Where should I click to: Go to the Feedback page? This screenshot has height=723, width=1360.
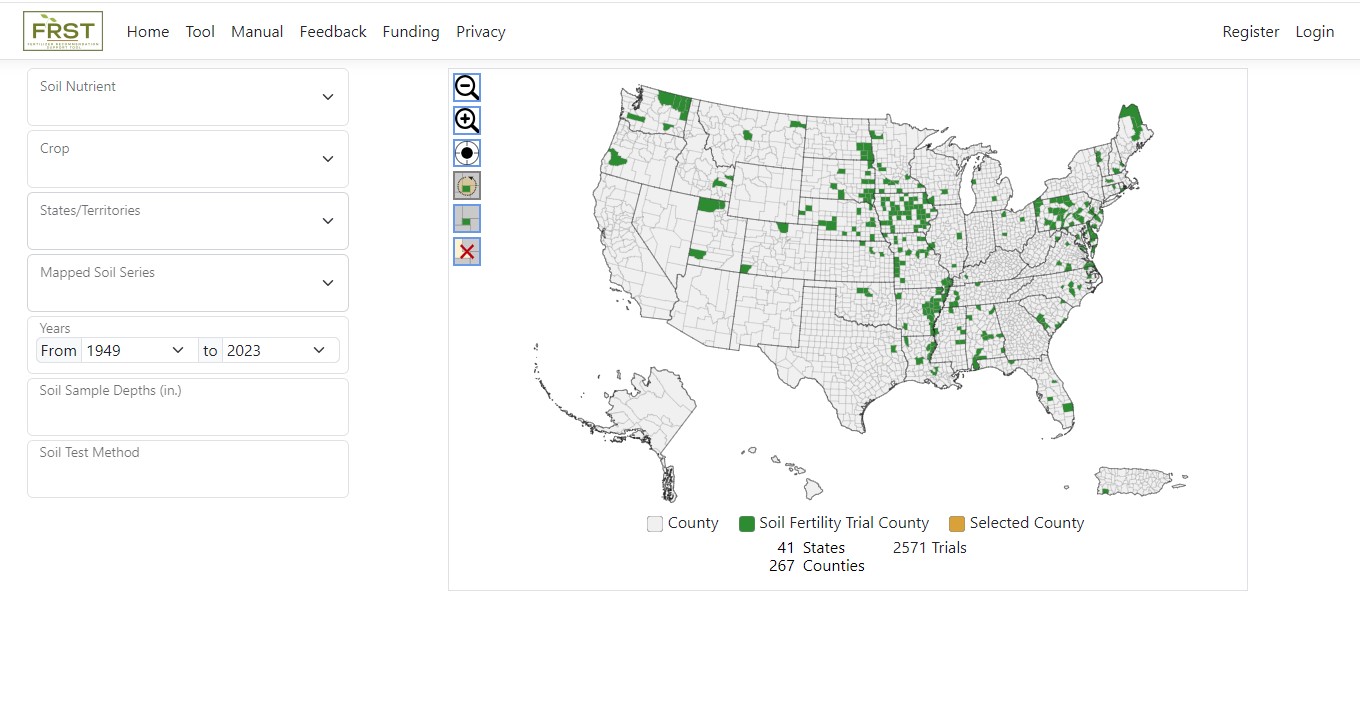[x=333, y=31]
